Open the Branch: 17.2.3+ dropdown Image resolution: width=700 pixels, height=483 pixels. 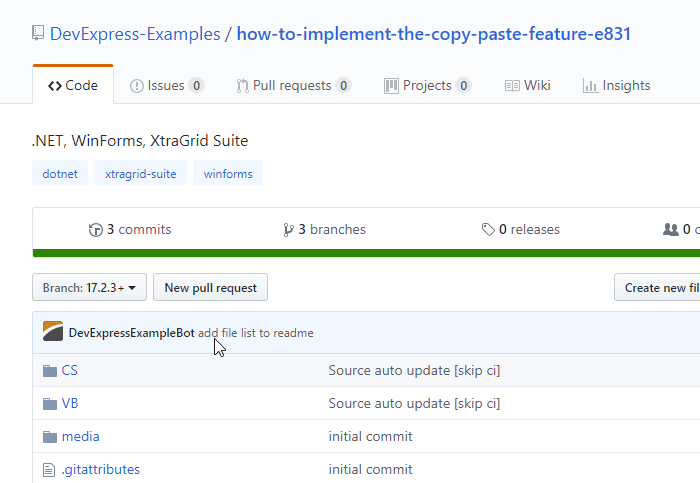[90, 288]
